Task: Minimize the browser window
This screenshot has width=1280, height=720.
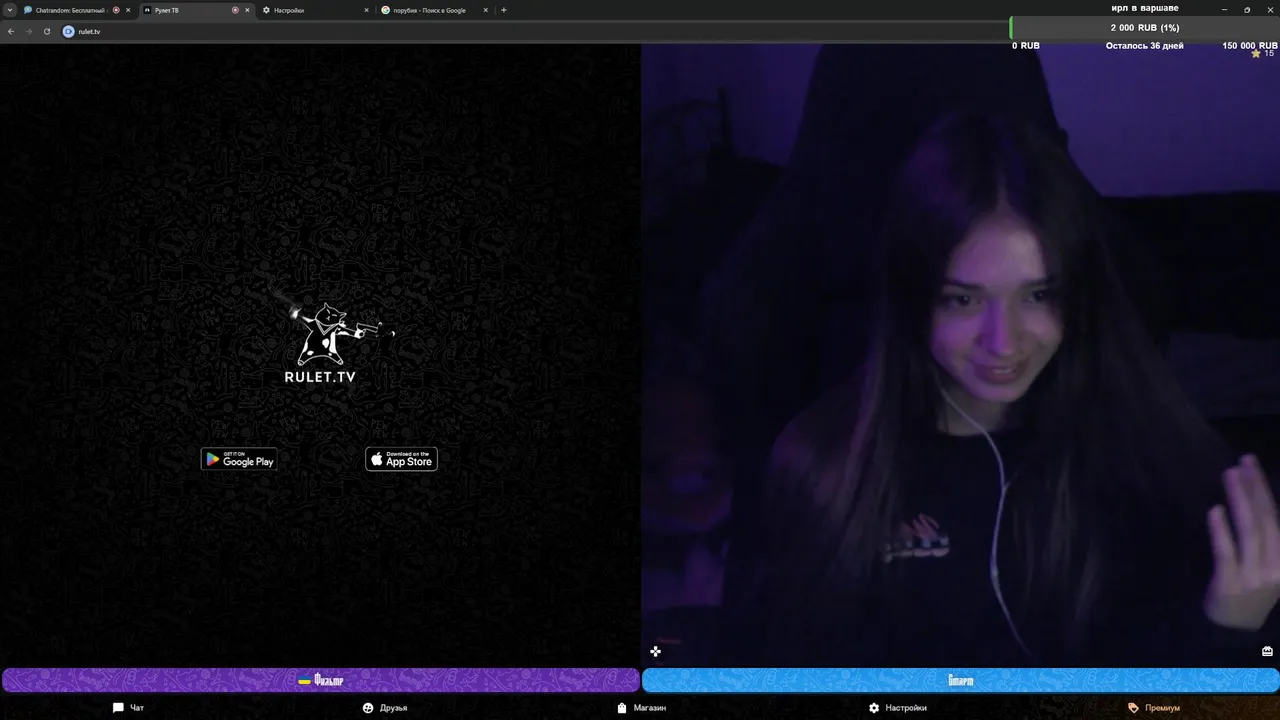Action: pyautogui.click(x=1224, y=10)
